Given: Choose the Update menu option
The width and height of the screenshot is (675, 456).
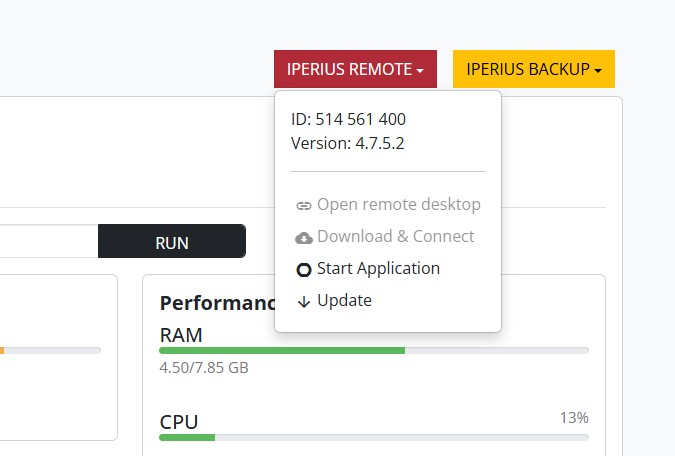Looking at the screenshot, I should tap(344, 301).
